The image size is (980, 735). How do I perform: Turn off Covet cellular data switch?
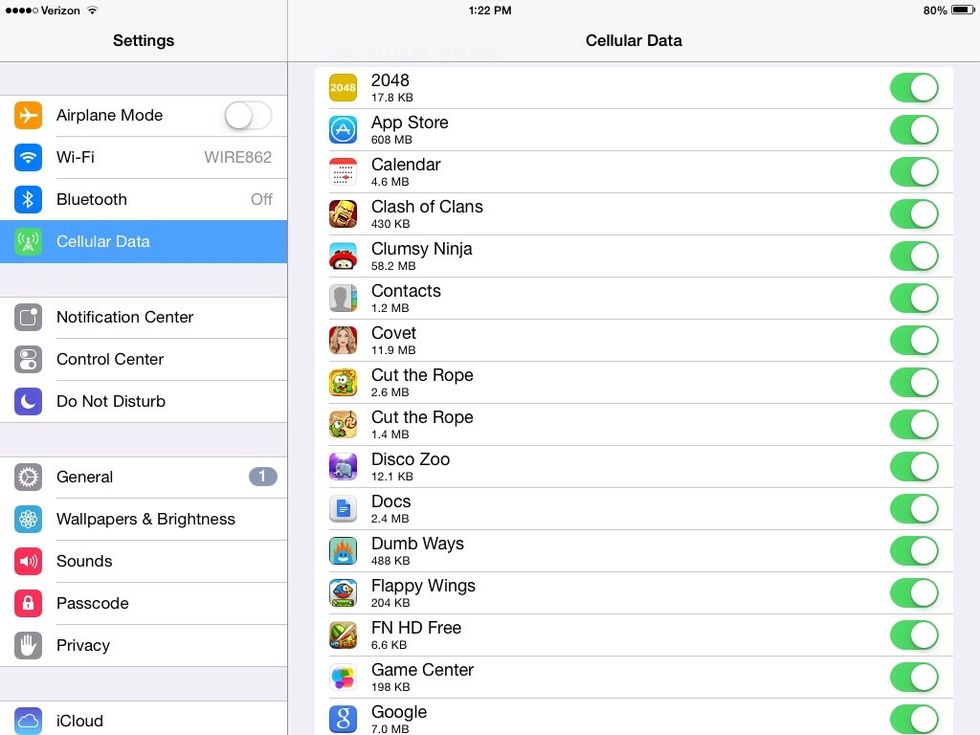pyautogui.click(x=914, y=340)
